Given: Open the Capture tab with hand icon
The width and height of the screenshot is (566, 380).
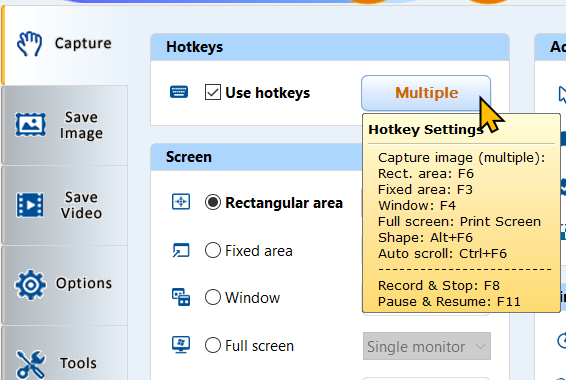Looking at the screenshot, I should point(64,44).
